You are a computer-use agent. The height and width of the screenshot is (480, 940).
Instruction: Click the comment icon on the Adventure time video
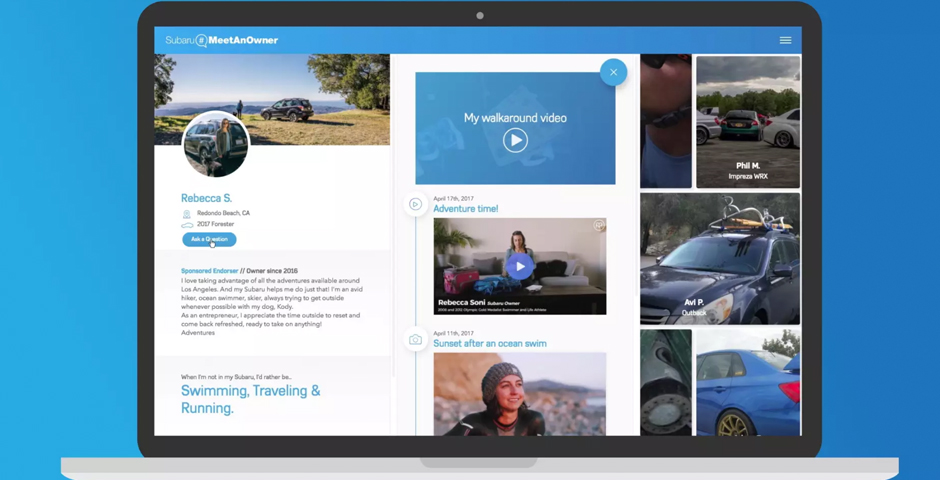pyautogui.click(x=598, y=225)
